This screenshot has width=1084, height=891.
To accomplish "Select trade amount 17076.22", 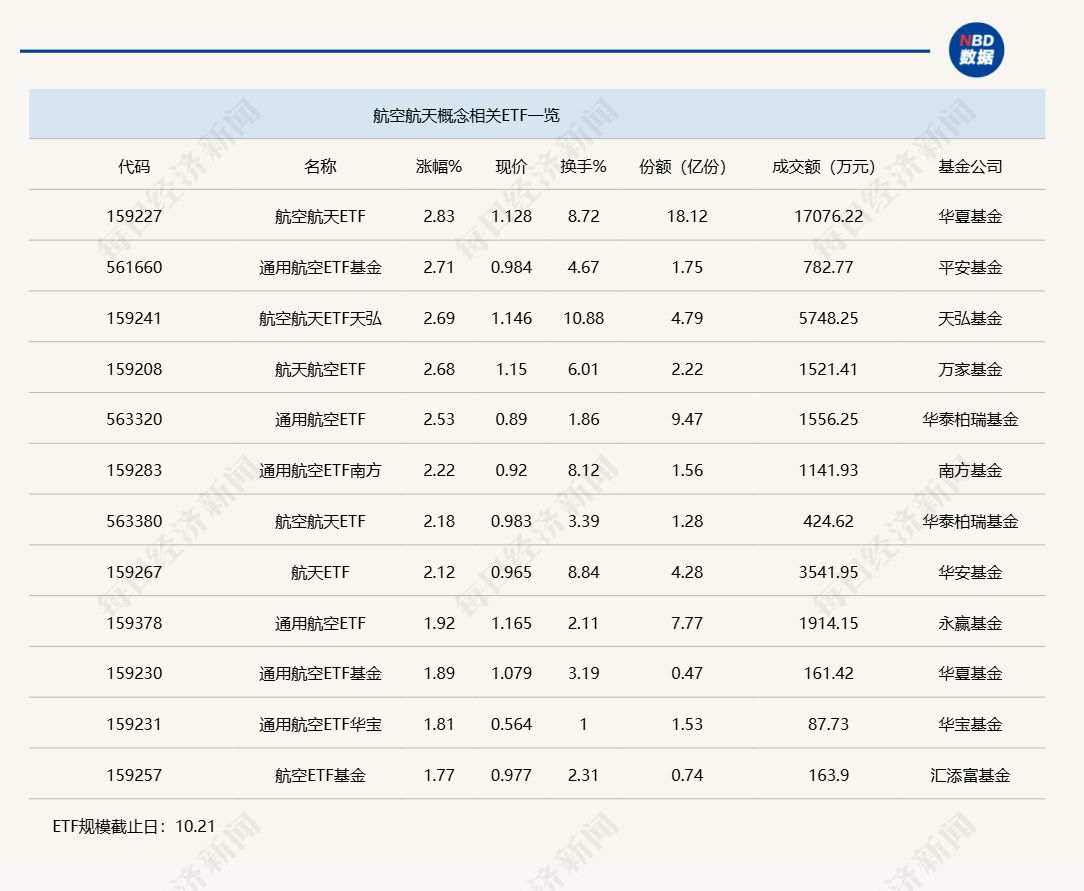I will [x=828, y=216].
